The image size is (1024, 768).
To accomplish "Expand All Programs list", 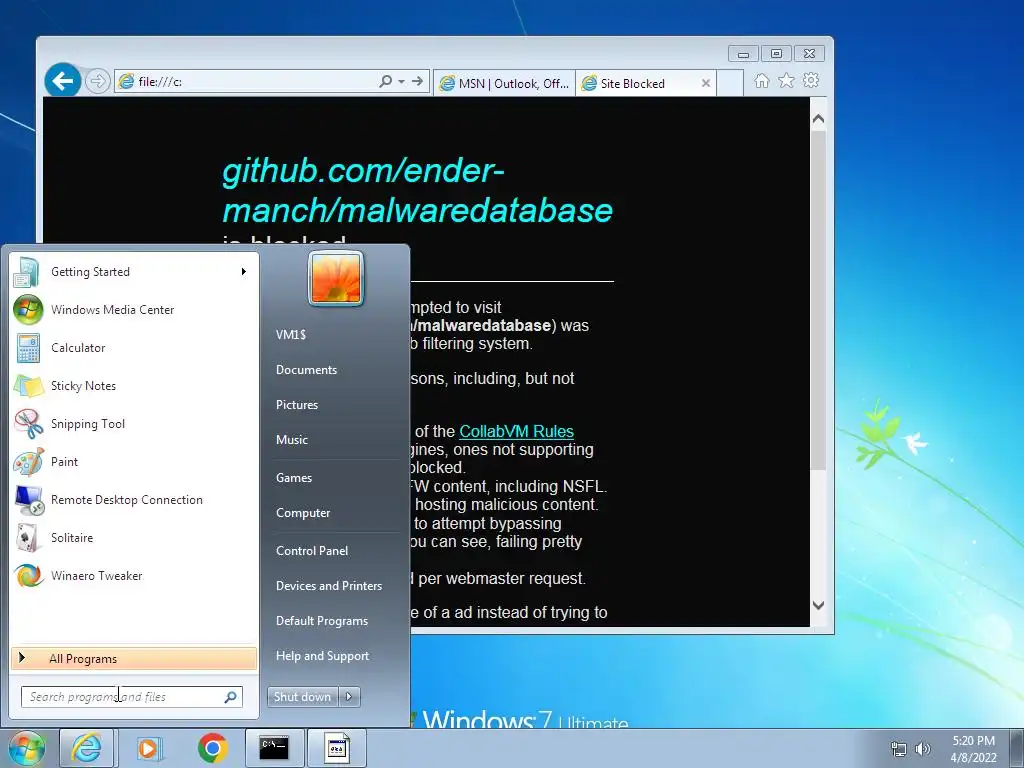I will coord(134,658).
